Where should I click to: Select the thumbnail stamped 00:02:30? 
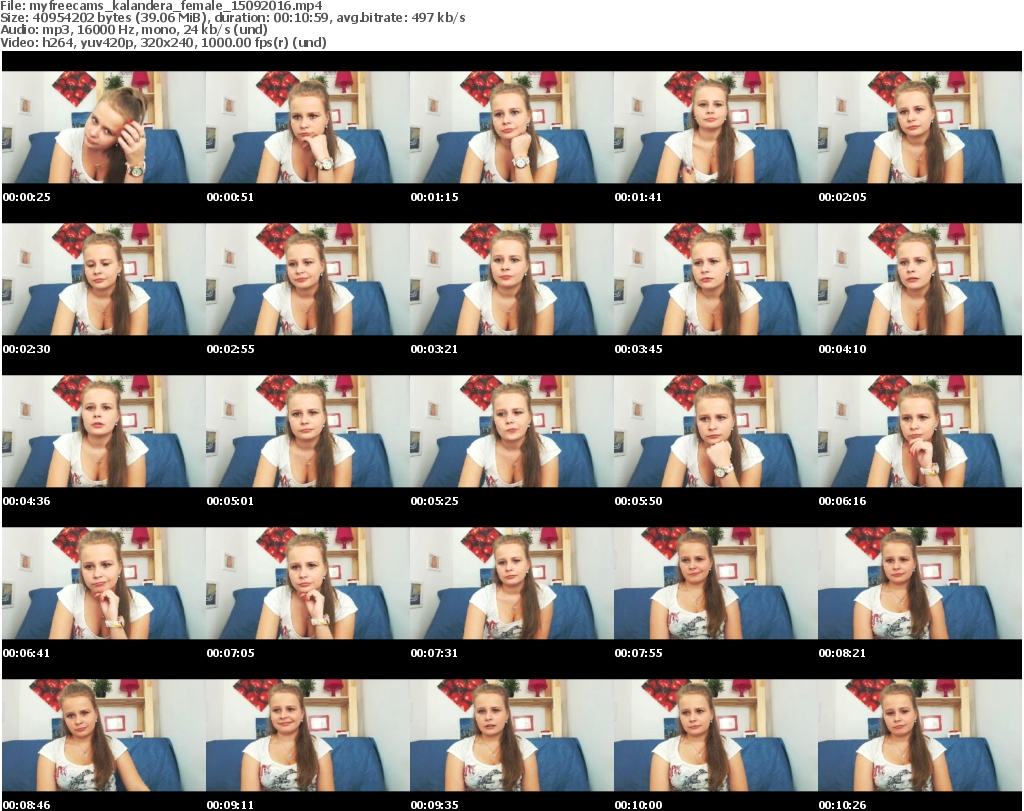(x=104, y=279)
